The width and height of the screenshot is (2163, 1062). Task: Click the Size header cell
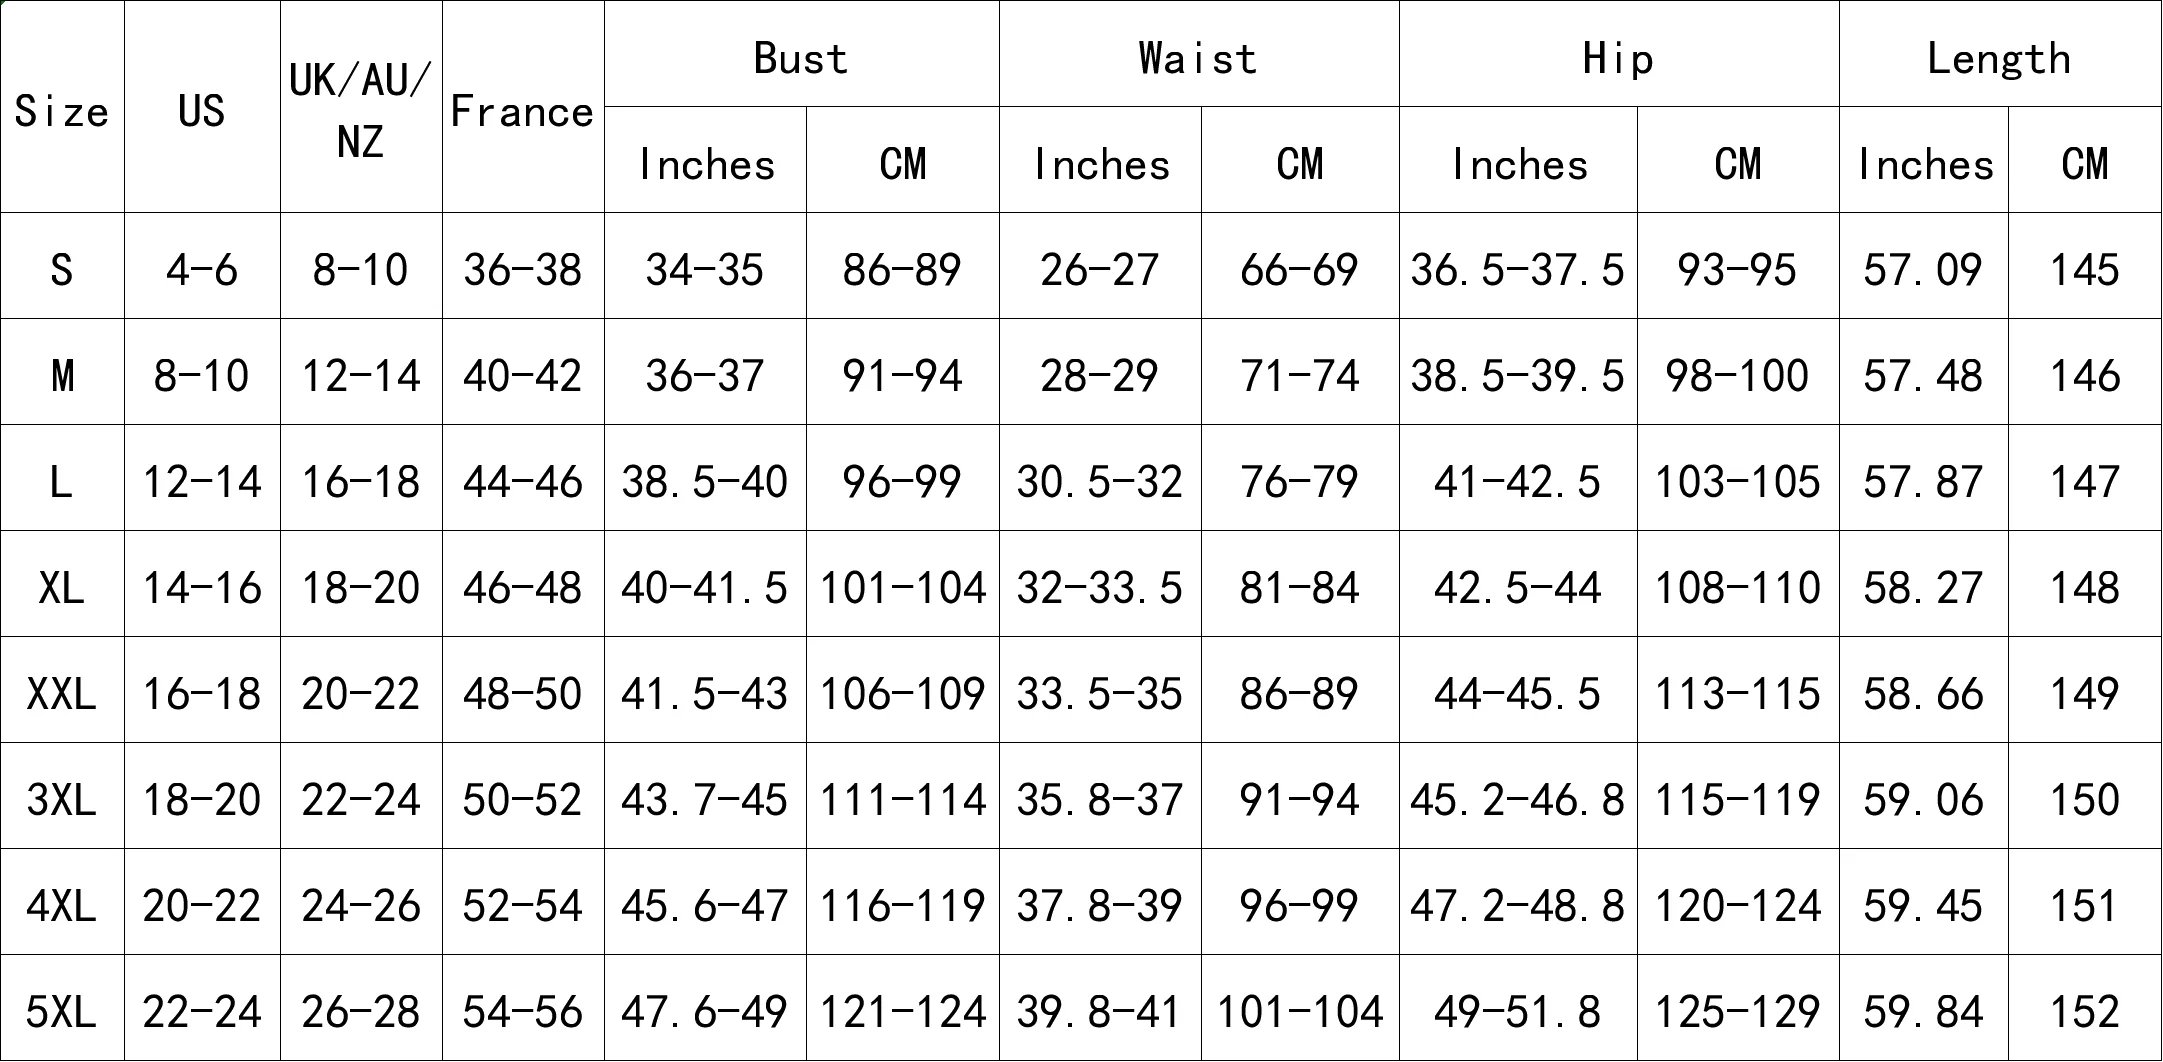click(62, 111)
